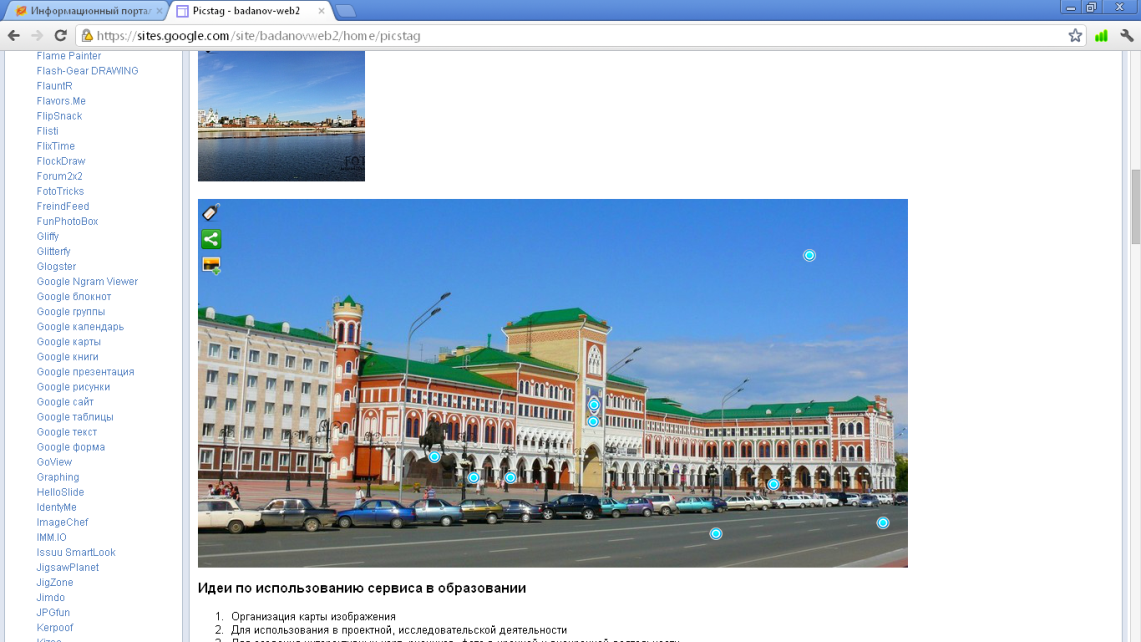Click the picture add icon on image
1141x642 pixels.
point(211,265)
